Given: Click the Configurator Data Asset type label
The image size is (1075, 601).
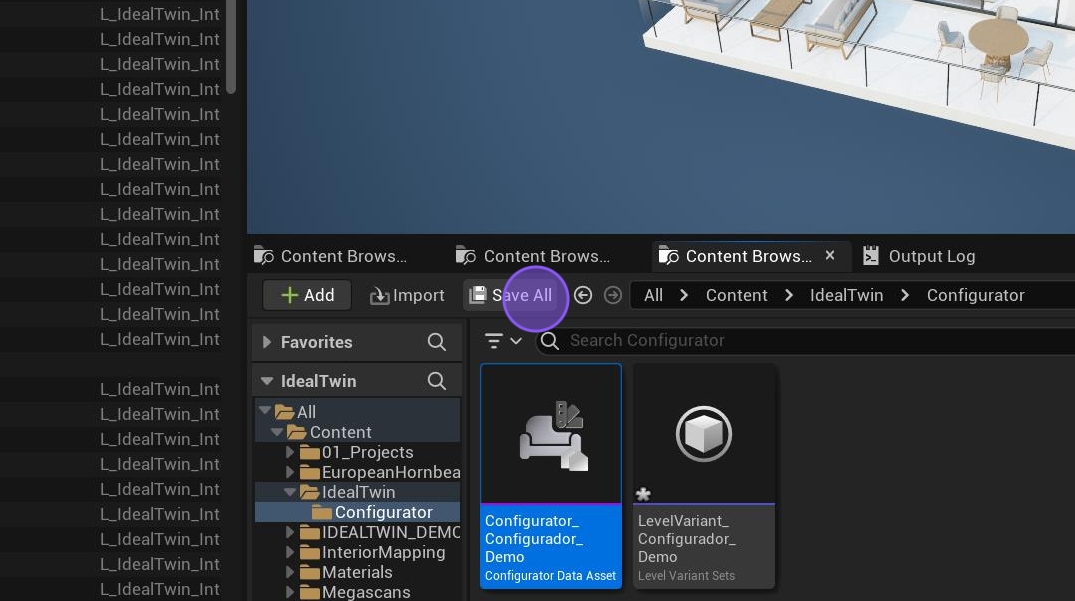Looking at the screenshot, I should point(550,576).
